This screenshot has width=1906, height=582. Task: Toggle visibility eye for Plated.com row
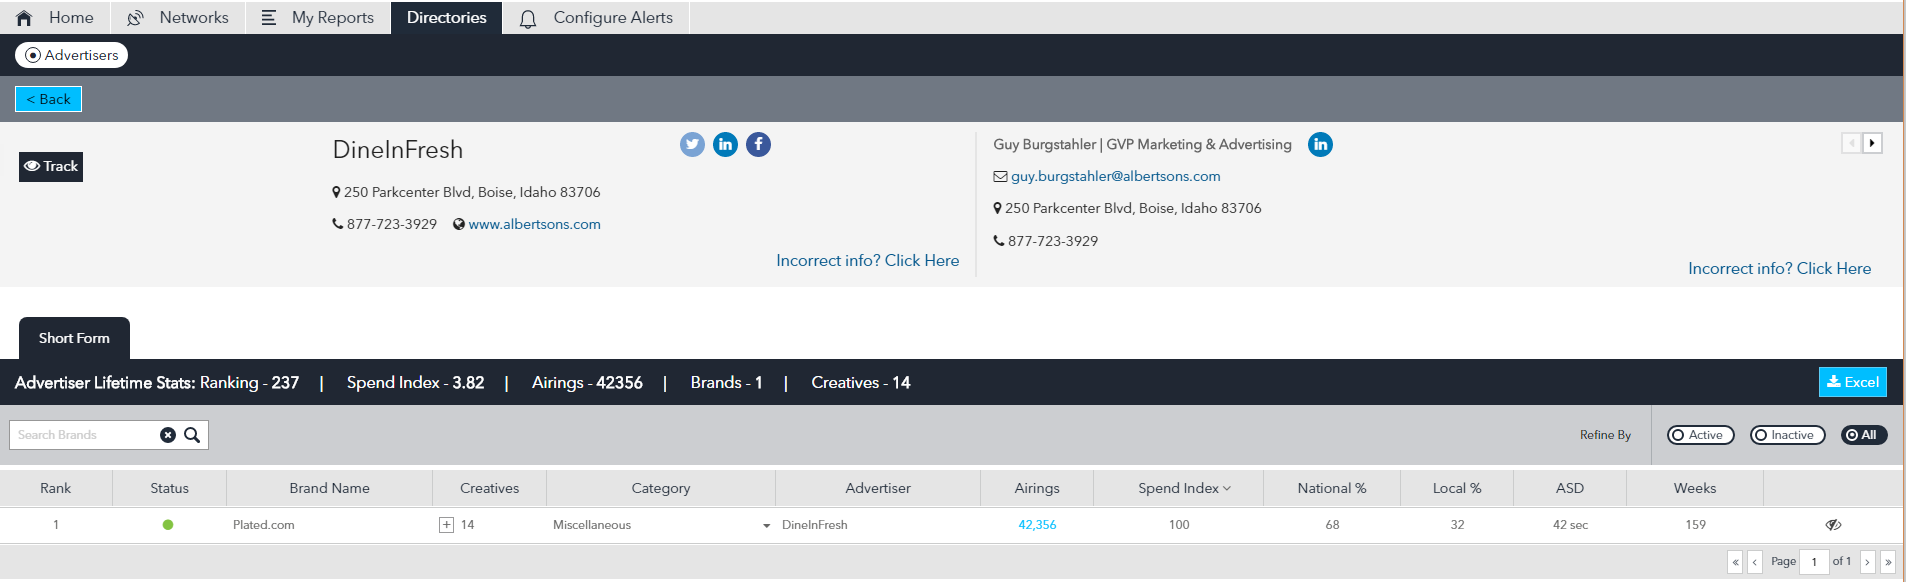(x=1833, y=524)
